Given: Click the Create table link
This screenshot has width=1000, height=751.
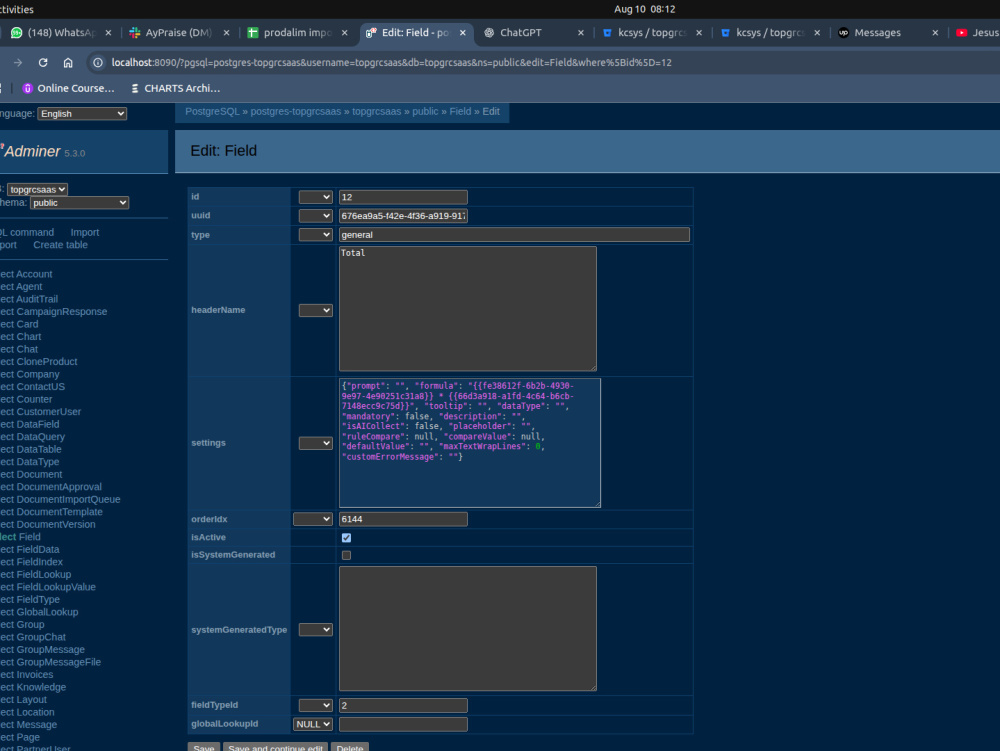Looking at the screenshot, I should click(x=61, y=245).
